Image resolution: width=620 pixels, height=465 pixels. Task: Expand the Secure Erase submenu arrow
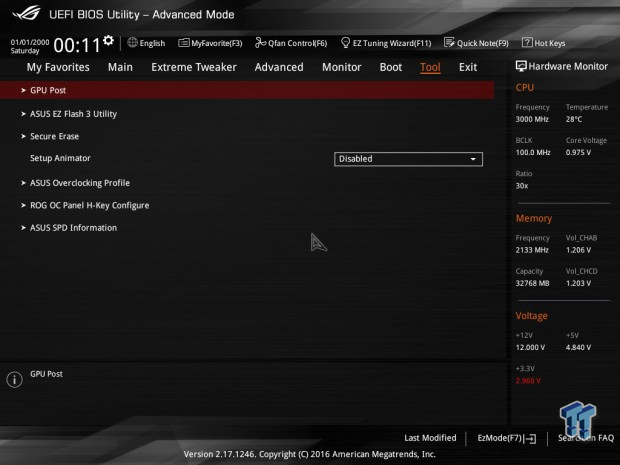coord(23,136)
